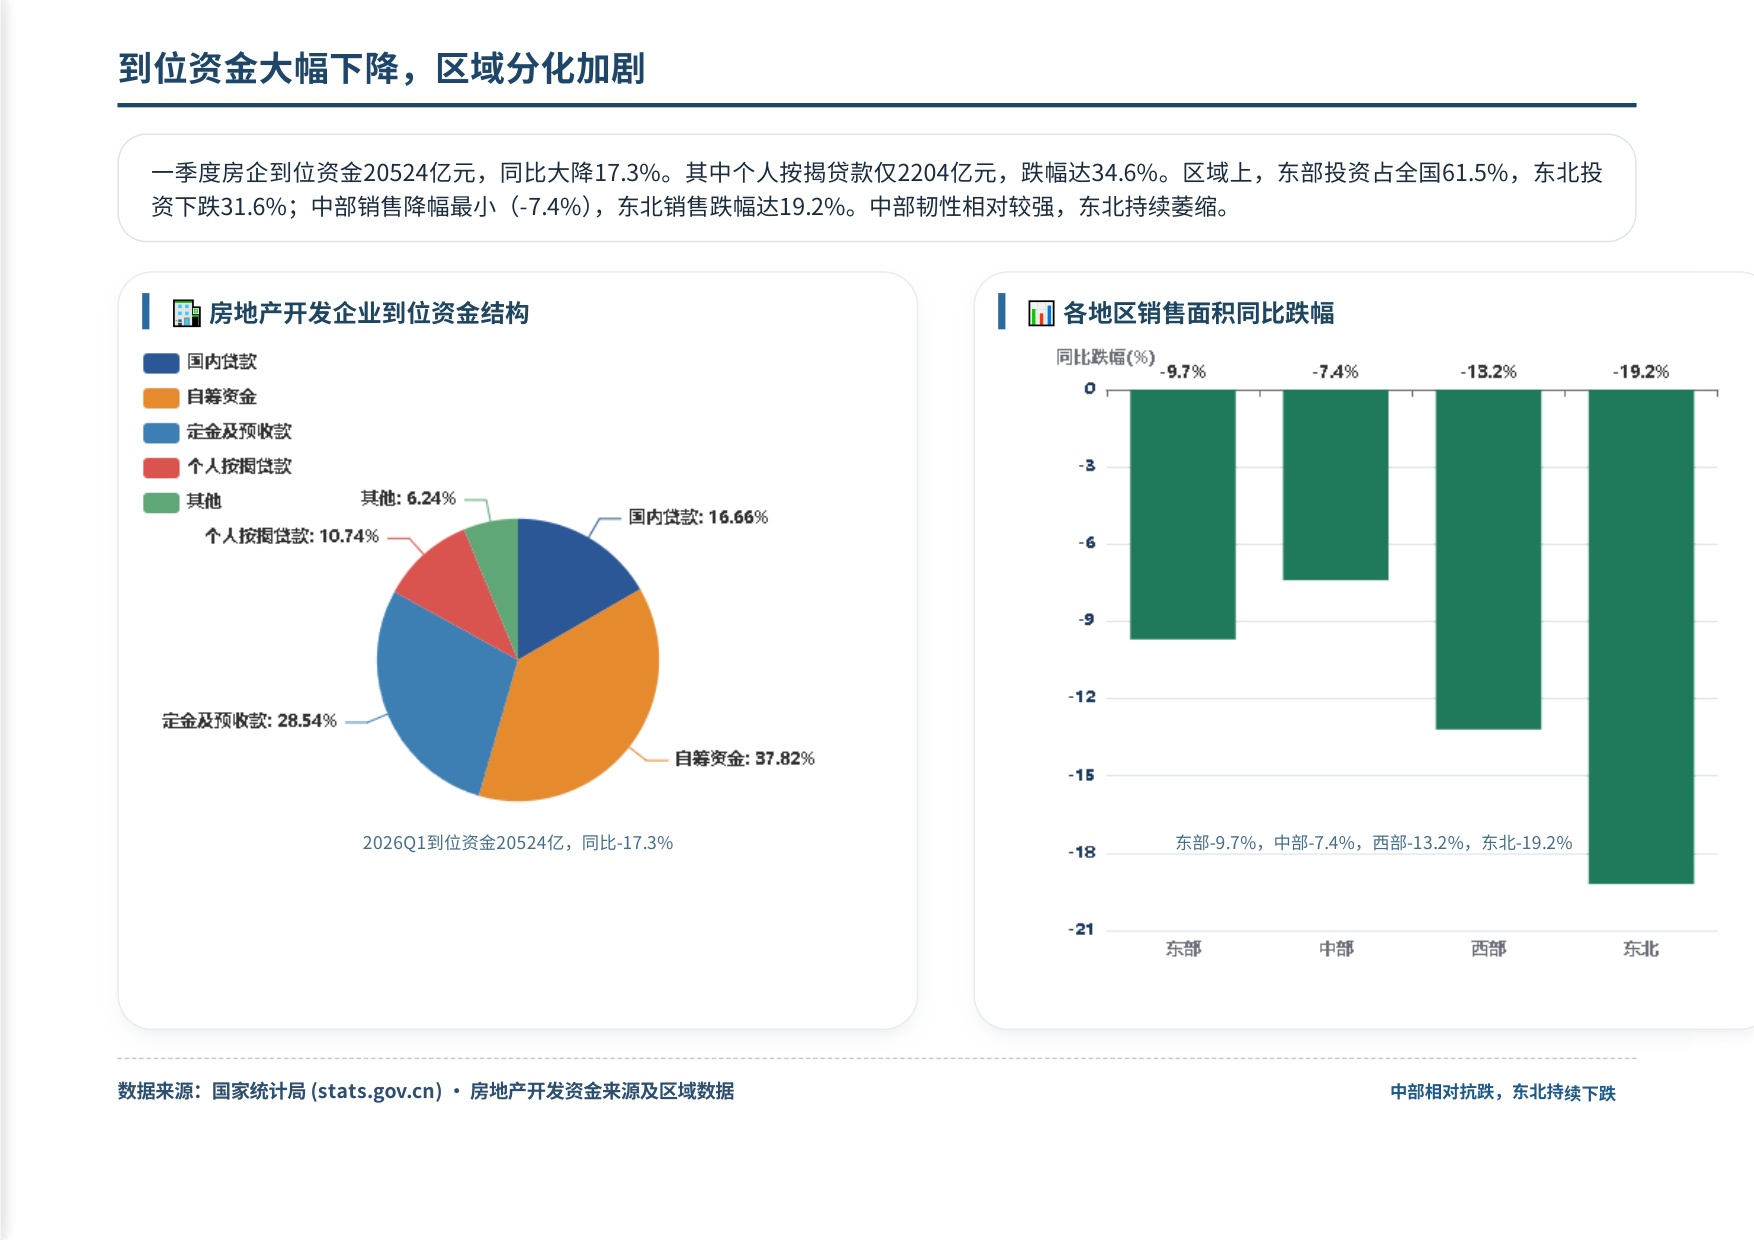Toggle the 国内贷款 legend swatch
This screenshot has height=1240, width=1754.
161,362
